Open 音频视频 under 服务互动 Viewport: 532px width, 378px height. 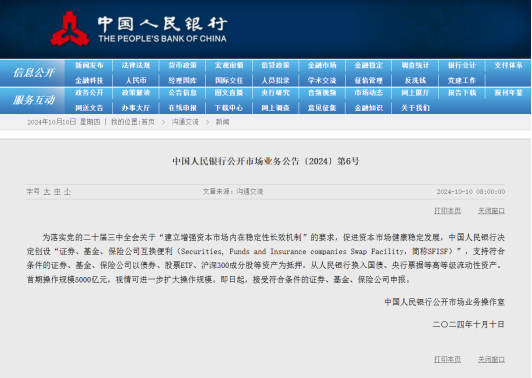tap(322, 93)
